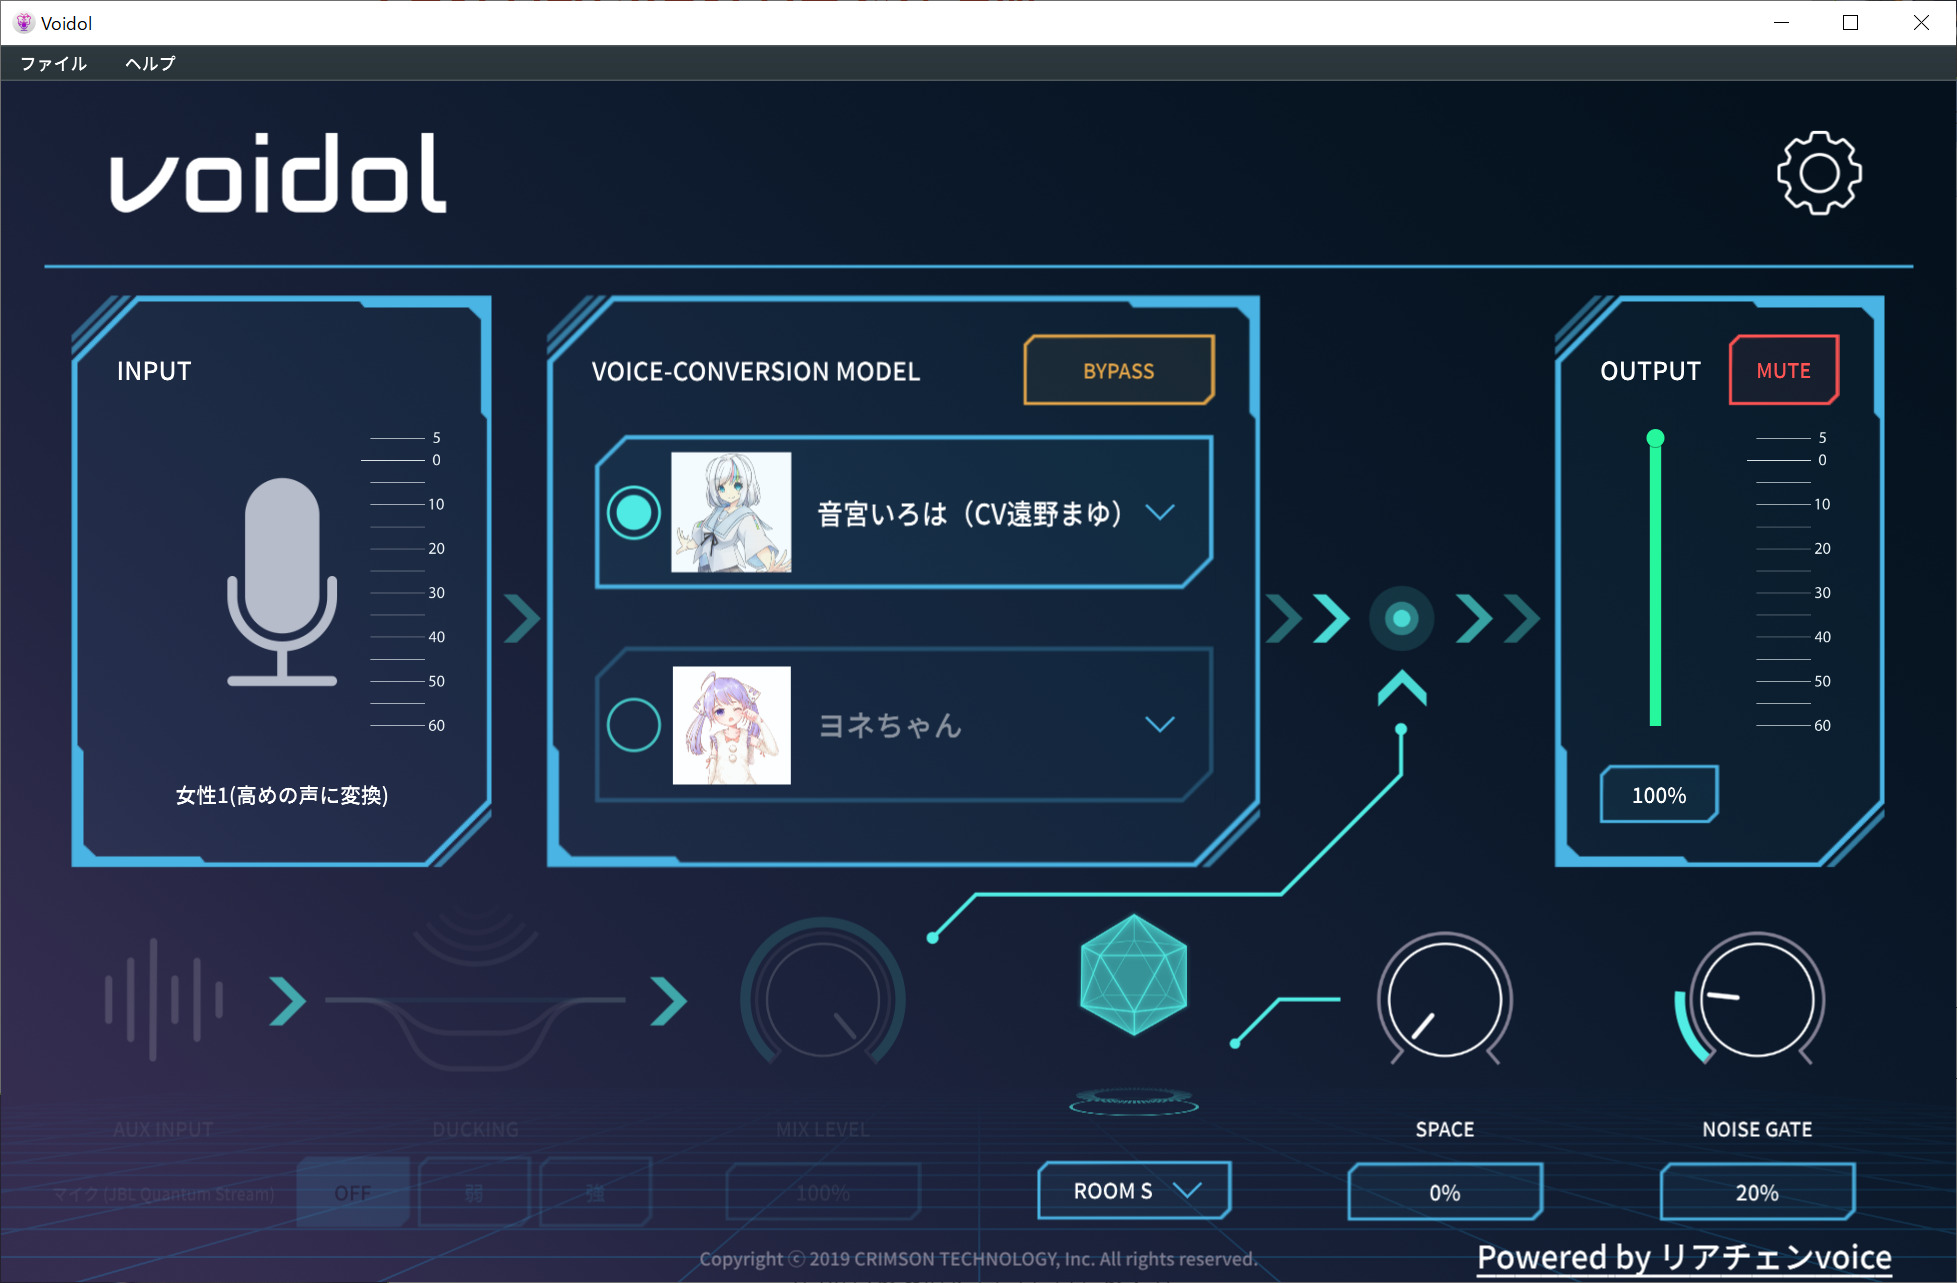The width and height of the screenshot is (1957, 1283).
Task: Select 音宮いろは voice model radio button
Action: pos(633,513)
